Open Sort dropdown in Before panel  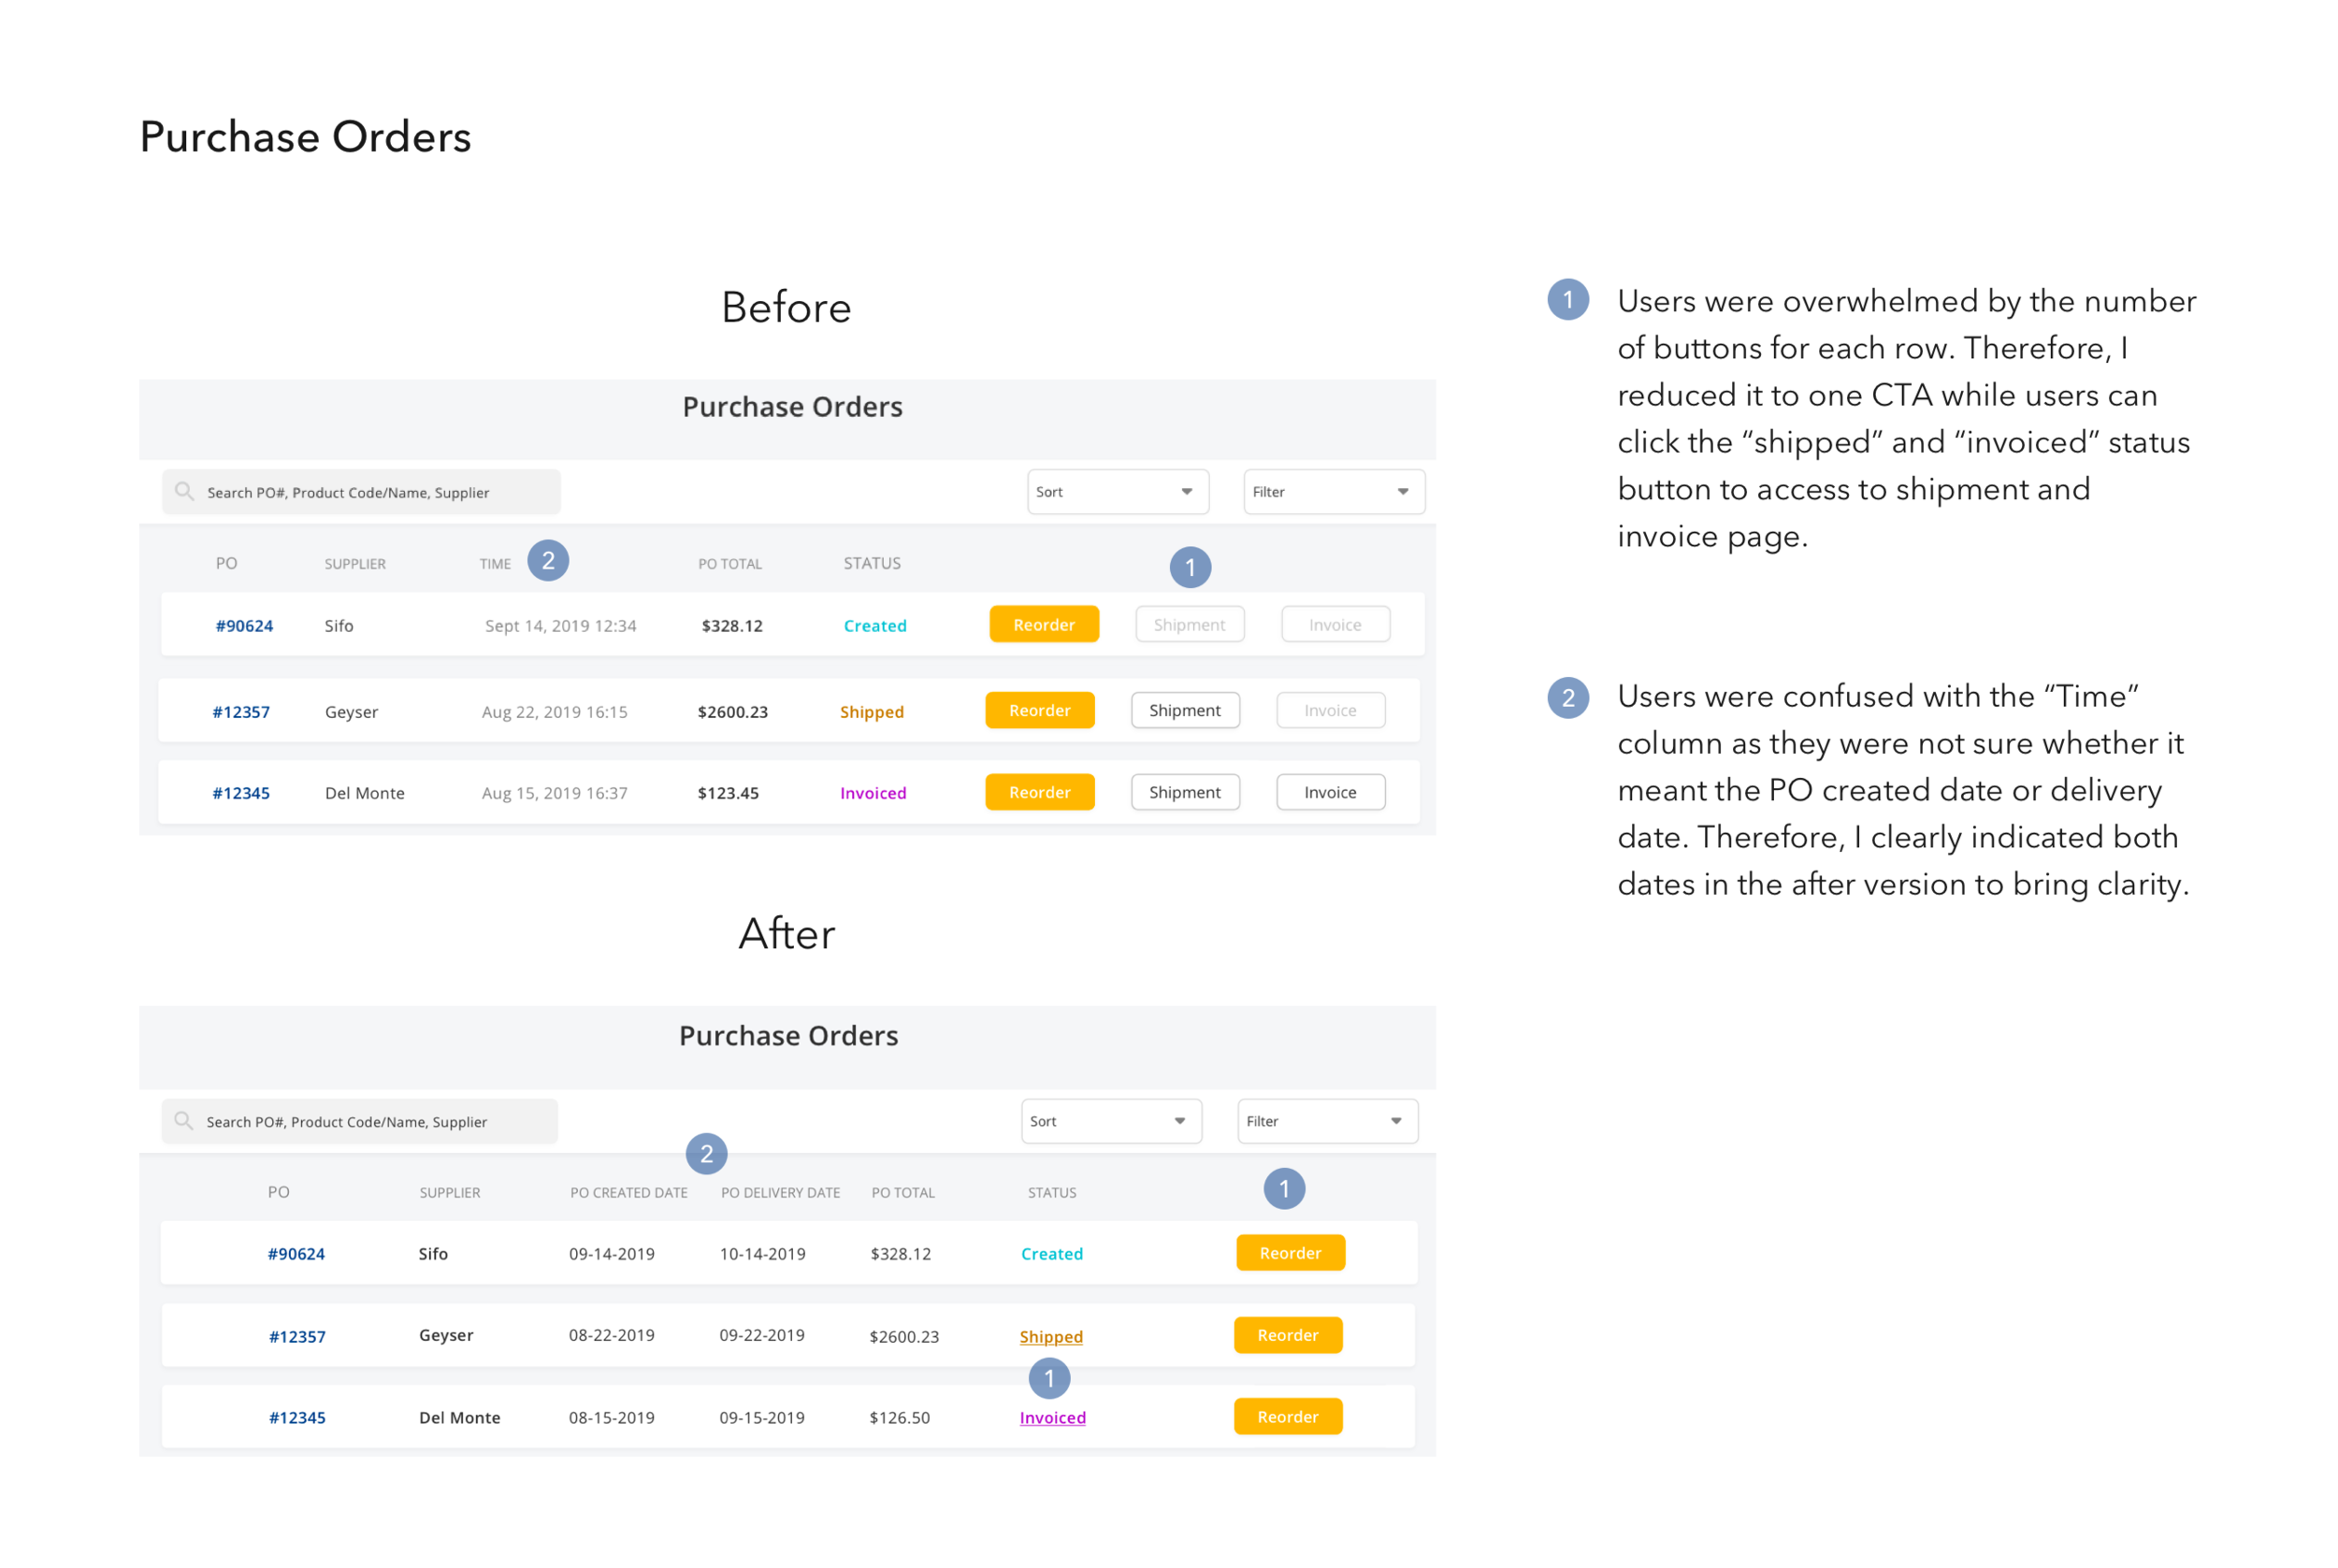[x=1117, y=492]
